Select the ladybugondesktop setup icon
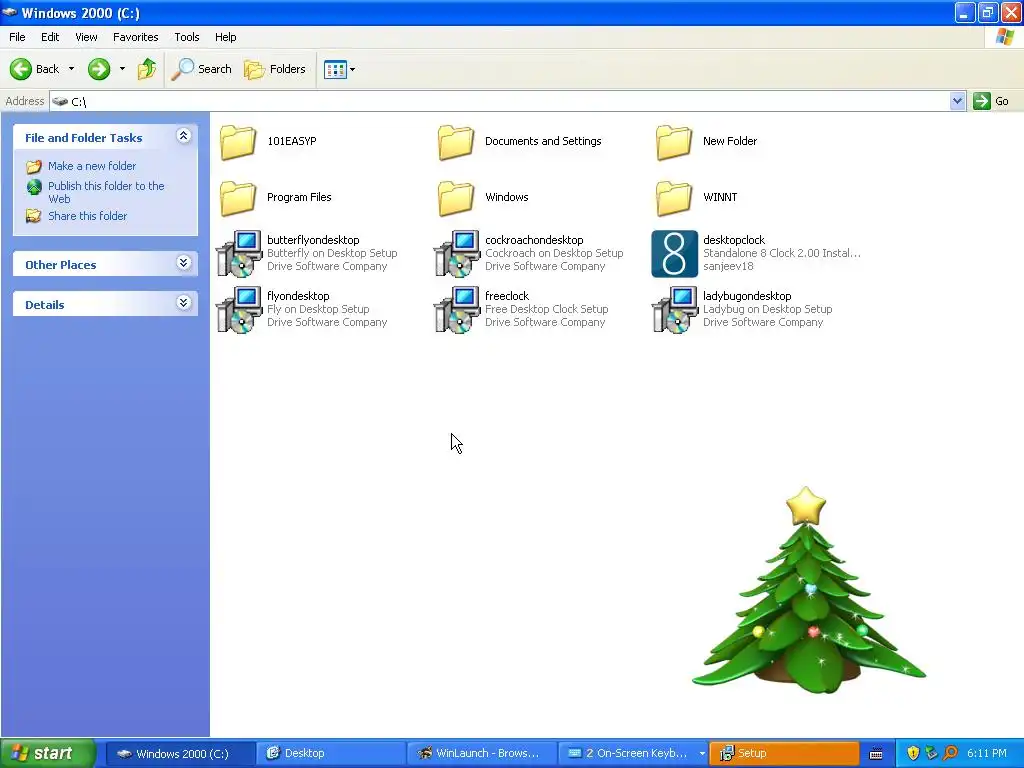Image resolution: width=1024 pixels, height=768 pixels. point(675,310)
